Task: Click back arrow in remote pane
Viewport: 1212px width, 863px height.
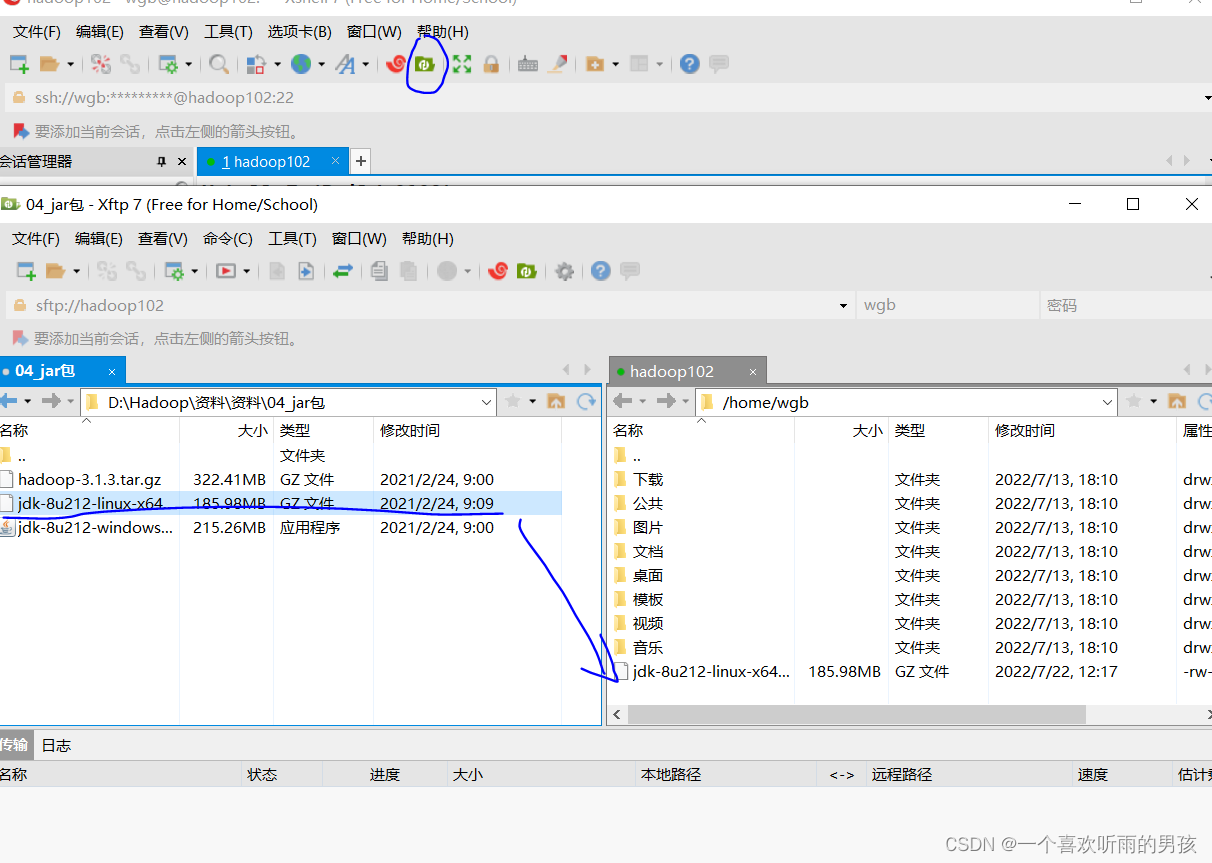Action: coord(622,401)
